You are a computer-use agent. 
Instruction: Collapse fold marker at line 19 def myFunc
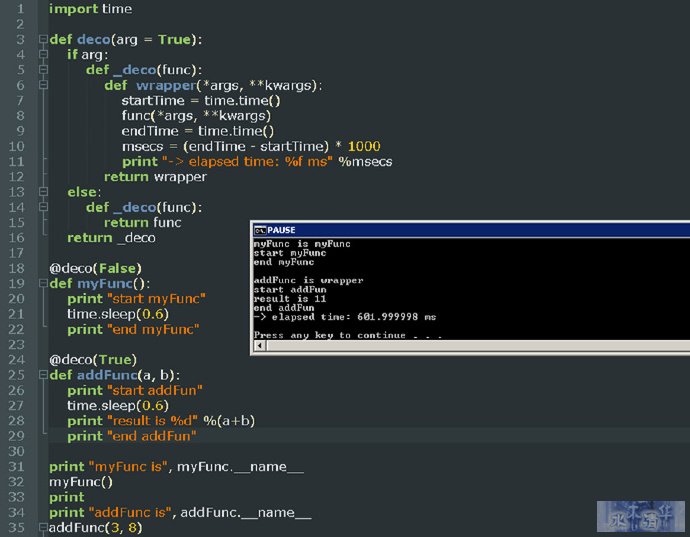point(43,283)
